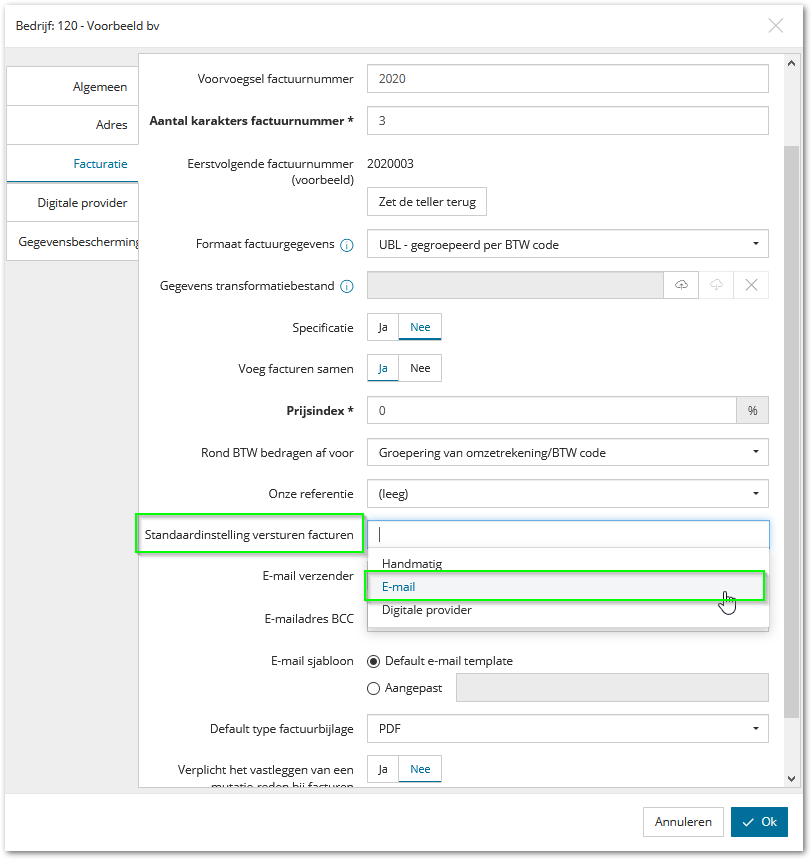
Task: Click info icon next to Formaat factuurgegevens
Action: (347, 245)
